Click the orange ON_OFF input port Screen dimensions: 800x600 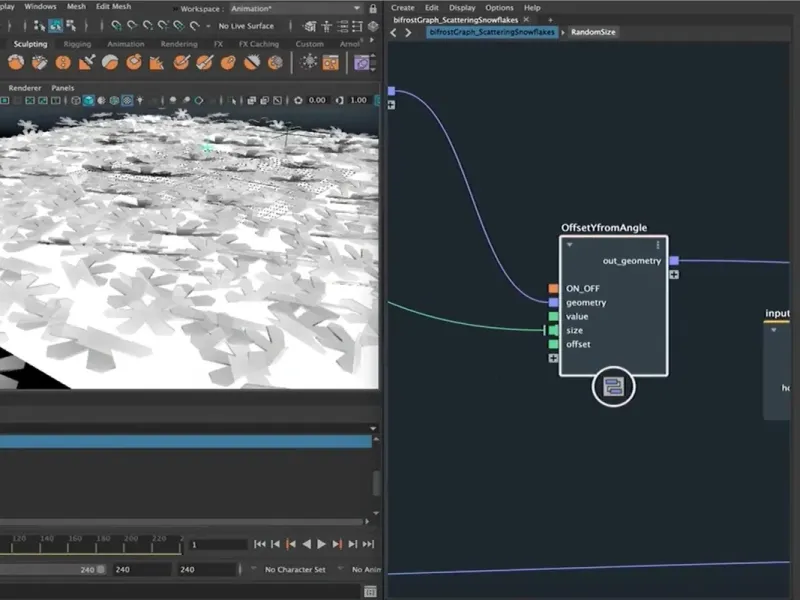553,288
